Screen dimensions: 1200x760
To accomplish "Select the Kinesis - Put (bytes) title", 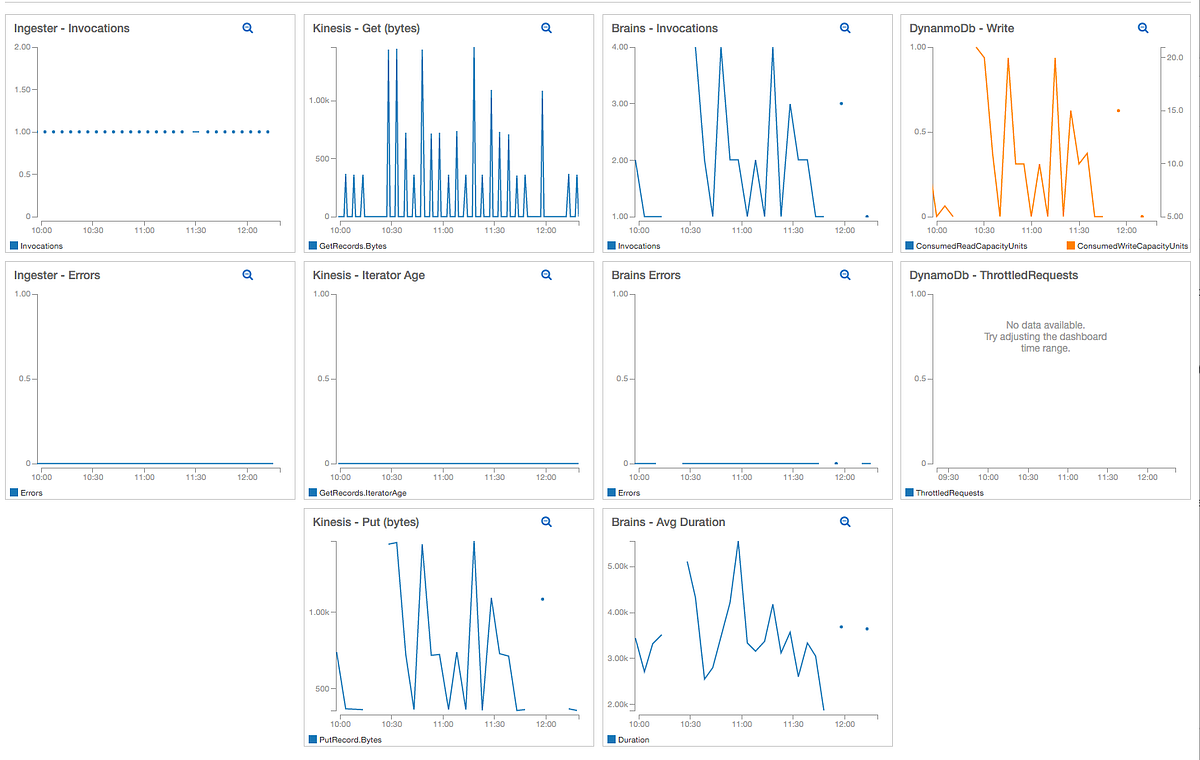I will click(x=366, y=522).
